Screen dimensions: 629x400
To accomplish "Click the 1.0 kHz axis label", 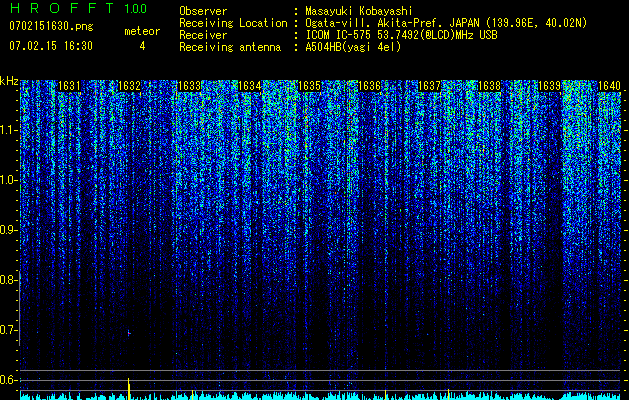I will click(x=8, y=180).
